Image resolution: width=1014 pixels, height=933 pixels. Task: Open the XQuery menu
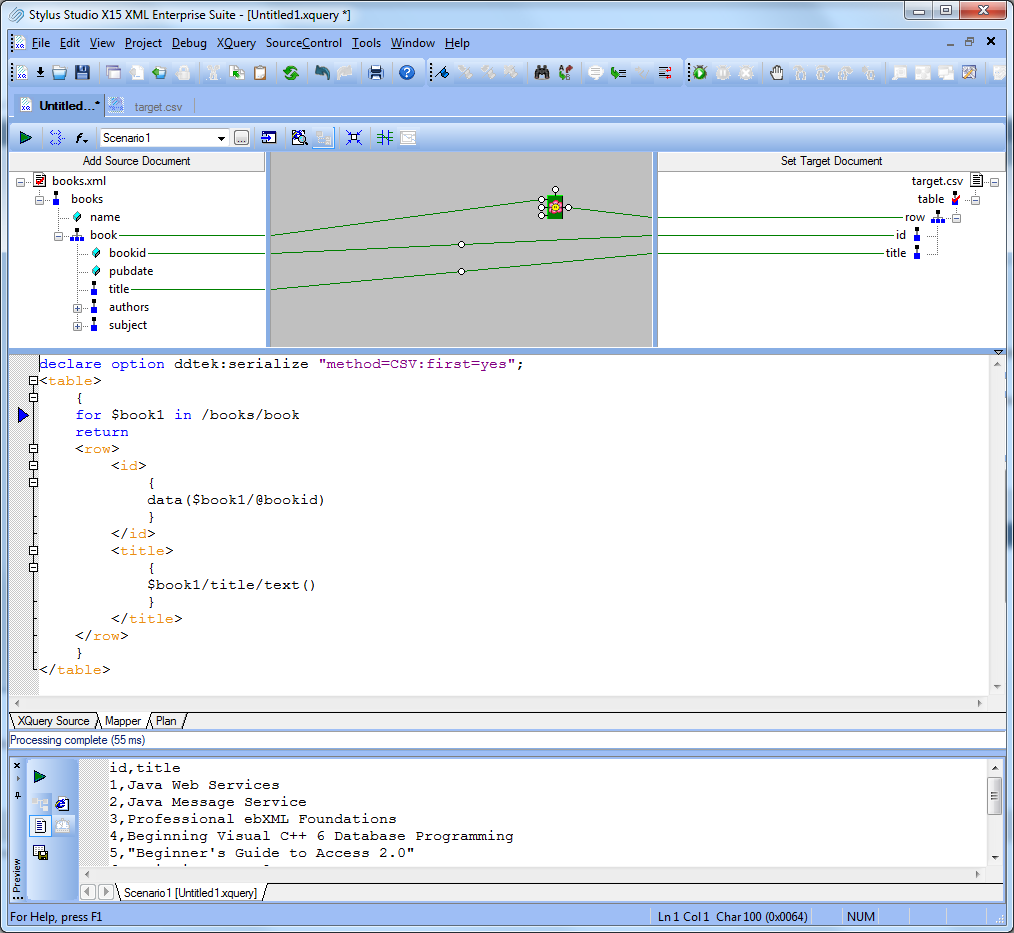(236, 43)
